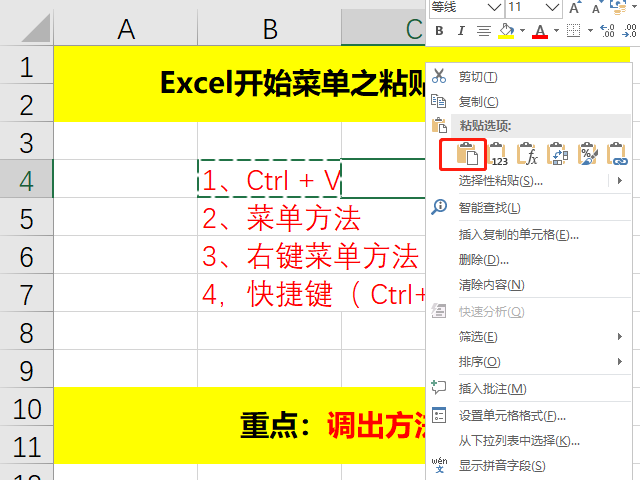Click the Bold button in mini toolbar
The width and height of the screenshot is (640, 480).
click(x=439, y=31)
